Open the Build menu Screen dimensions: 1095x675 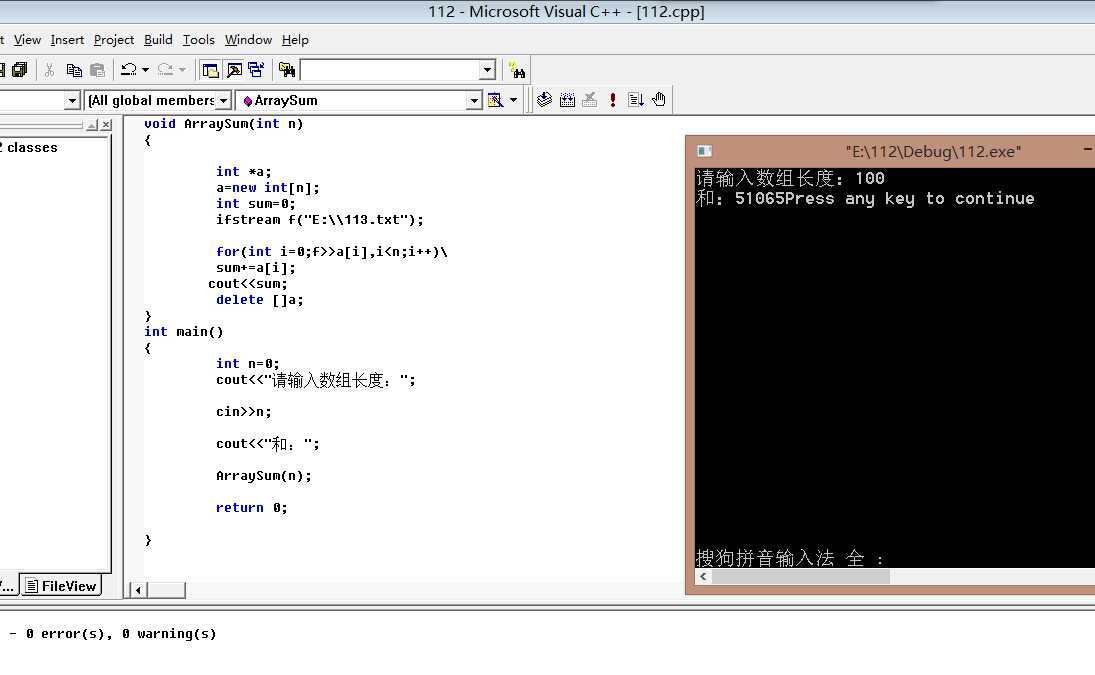pos(158,40)
